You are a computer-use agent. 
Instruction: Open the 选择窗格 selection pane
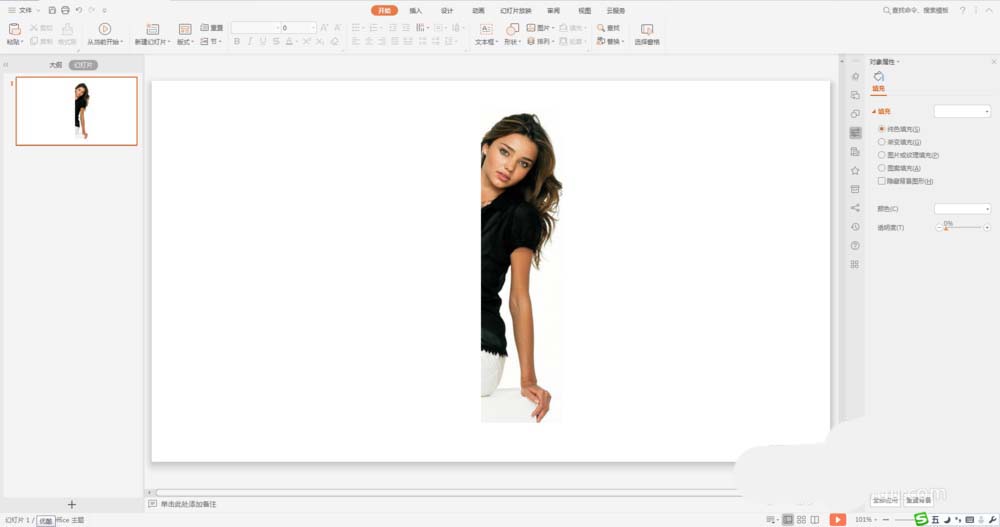(647, 30)
